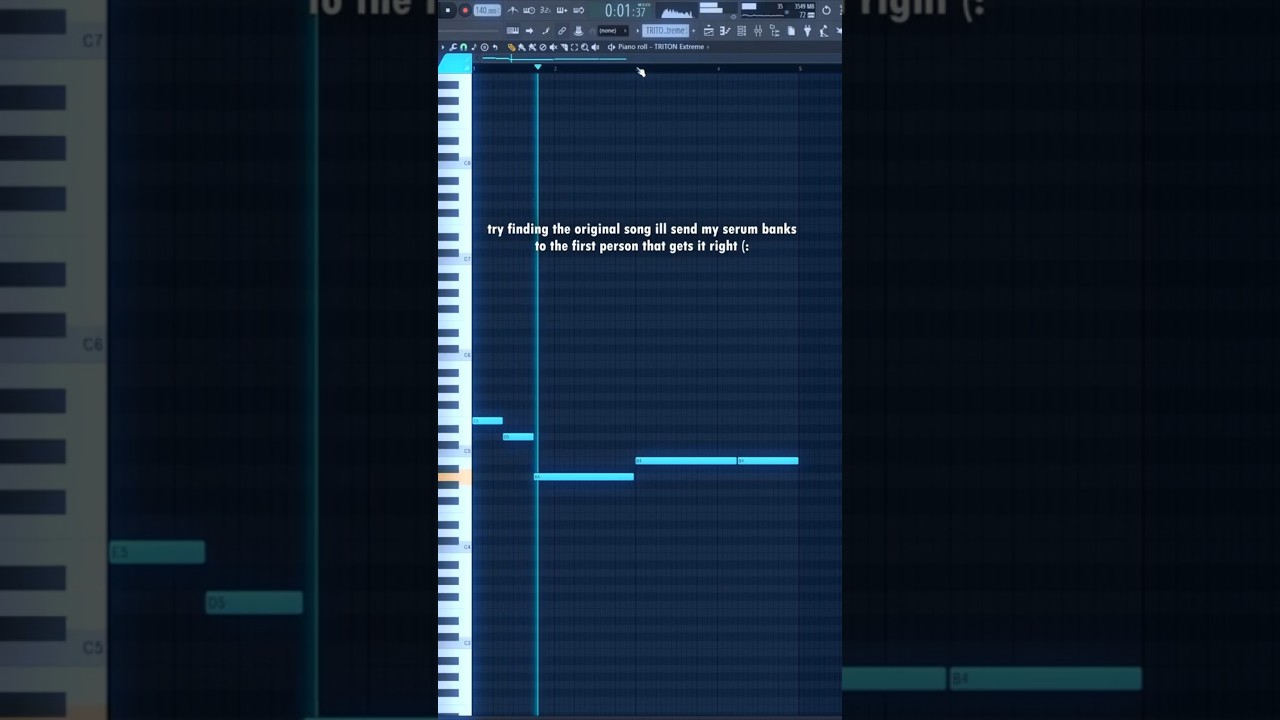Open the Channel rack
Screen dimensions: 1280x720
(x=741, y=31)
